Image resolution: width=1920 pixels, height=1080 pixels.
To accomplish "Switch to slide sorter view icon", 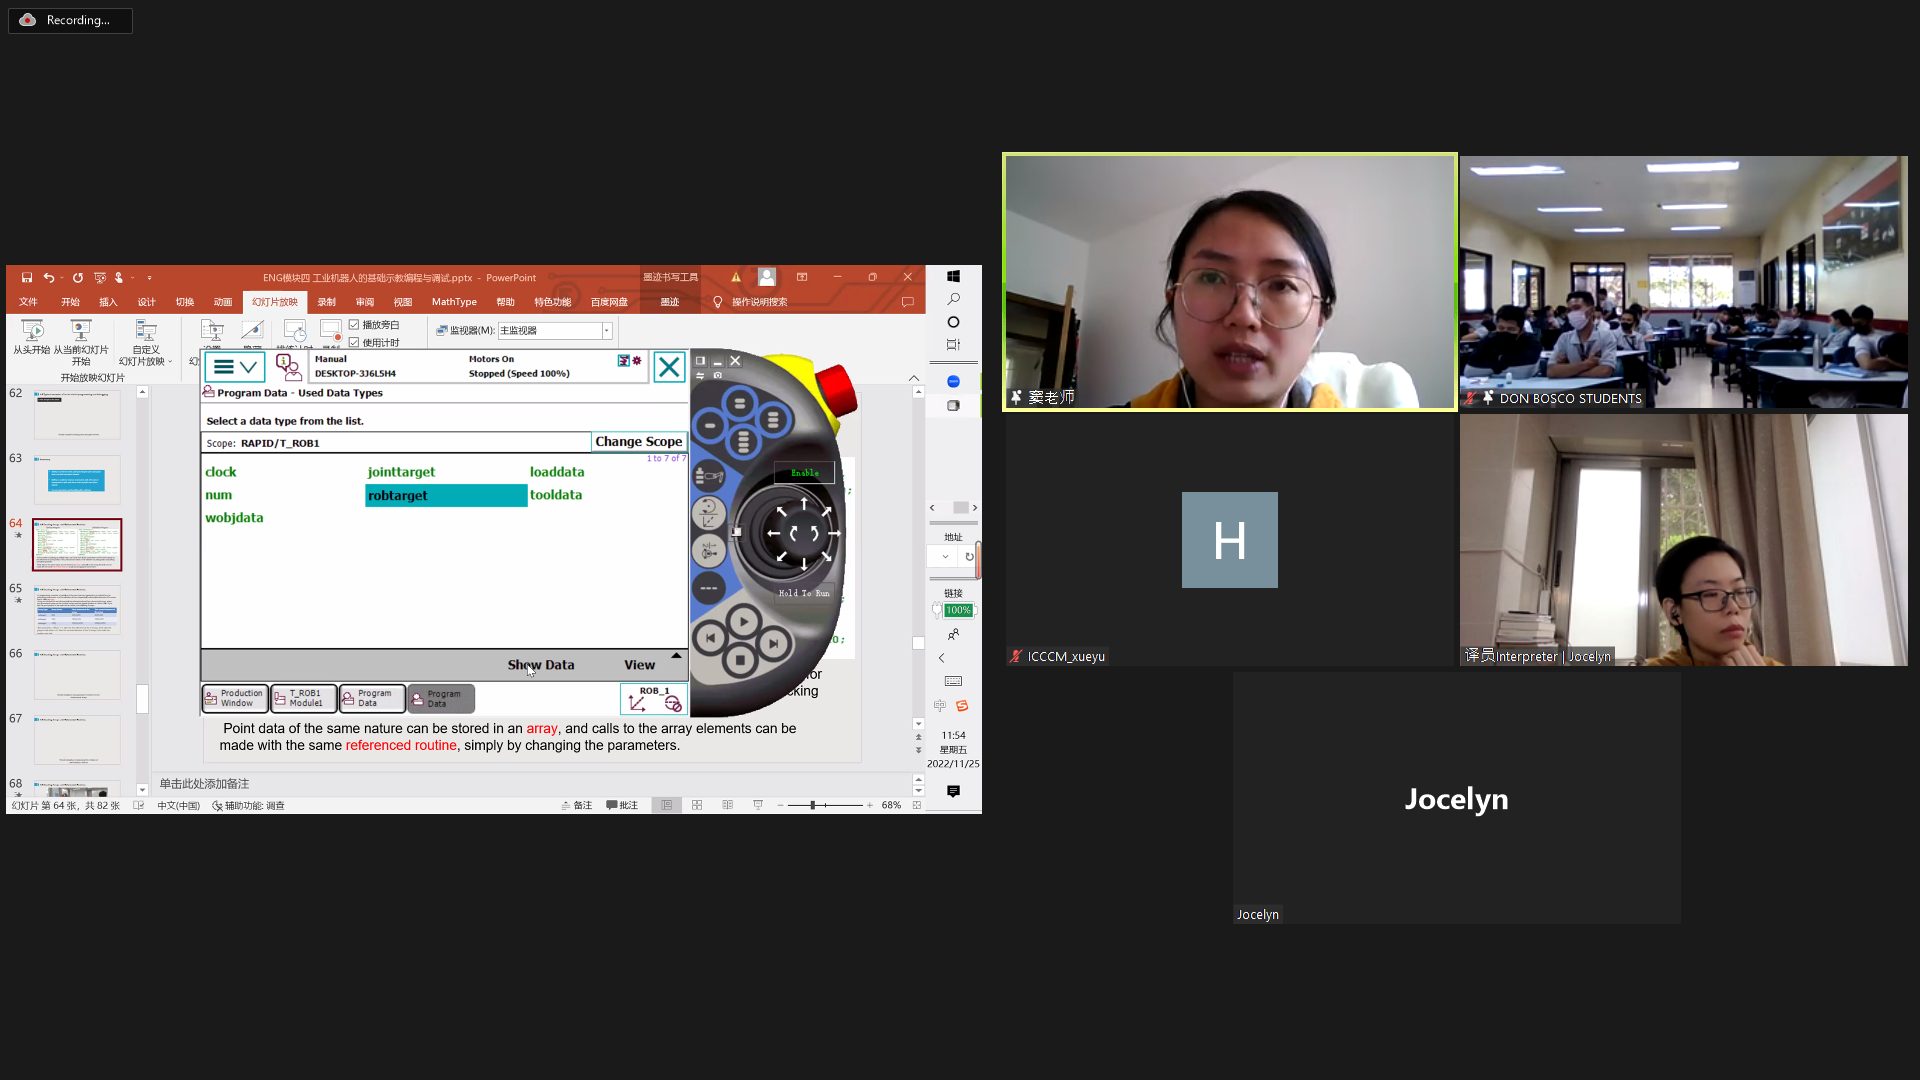I will point(697,805).
